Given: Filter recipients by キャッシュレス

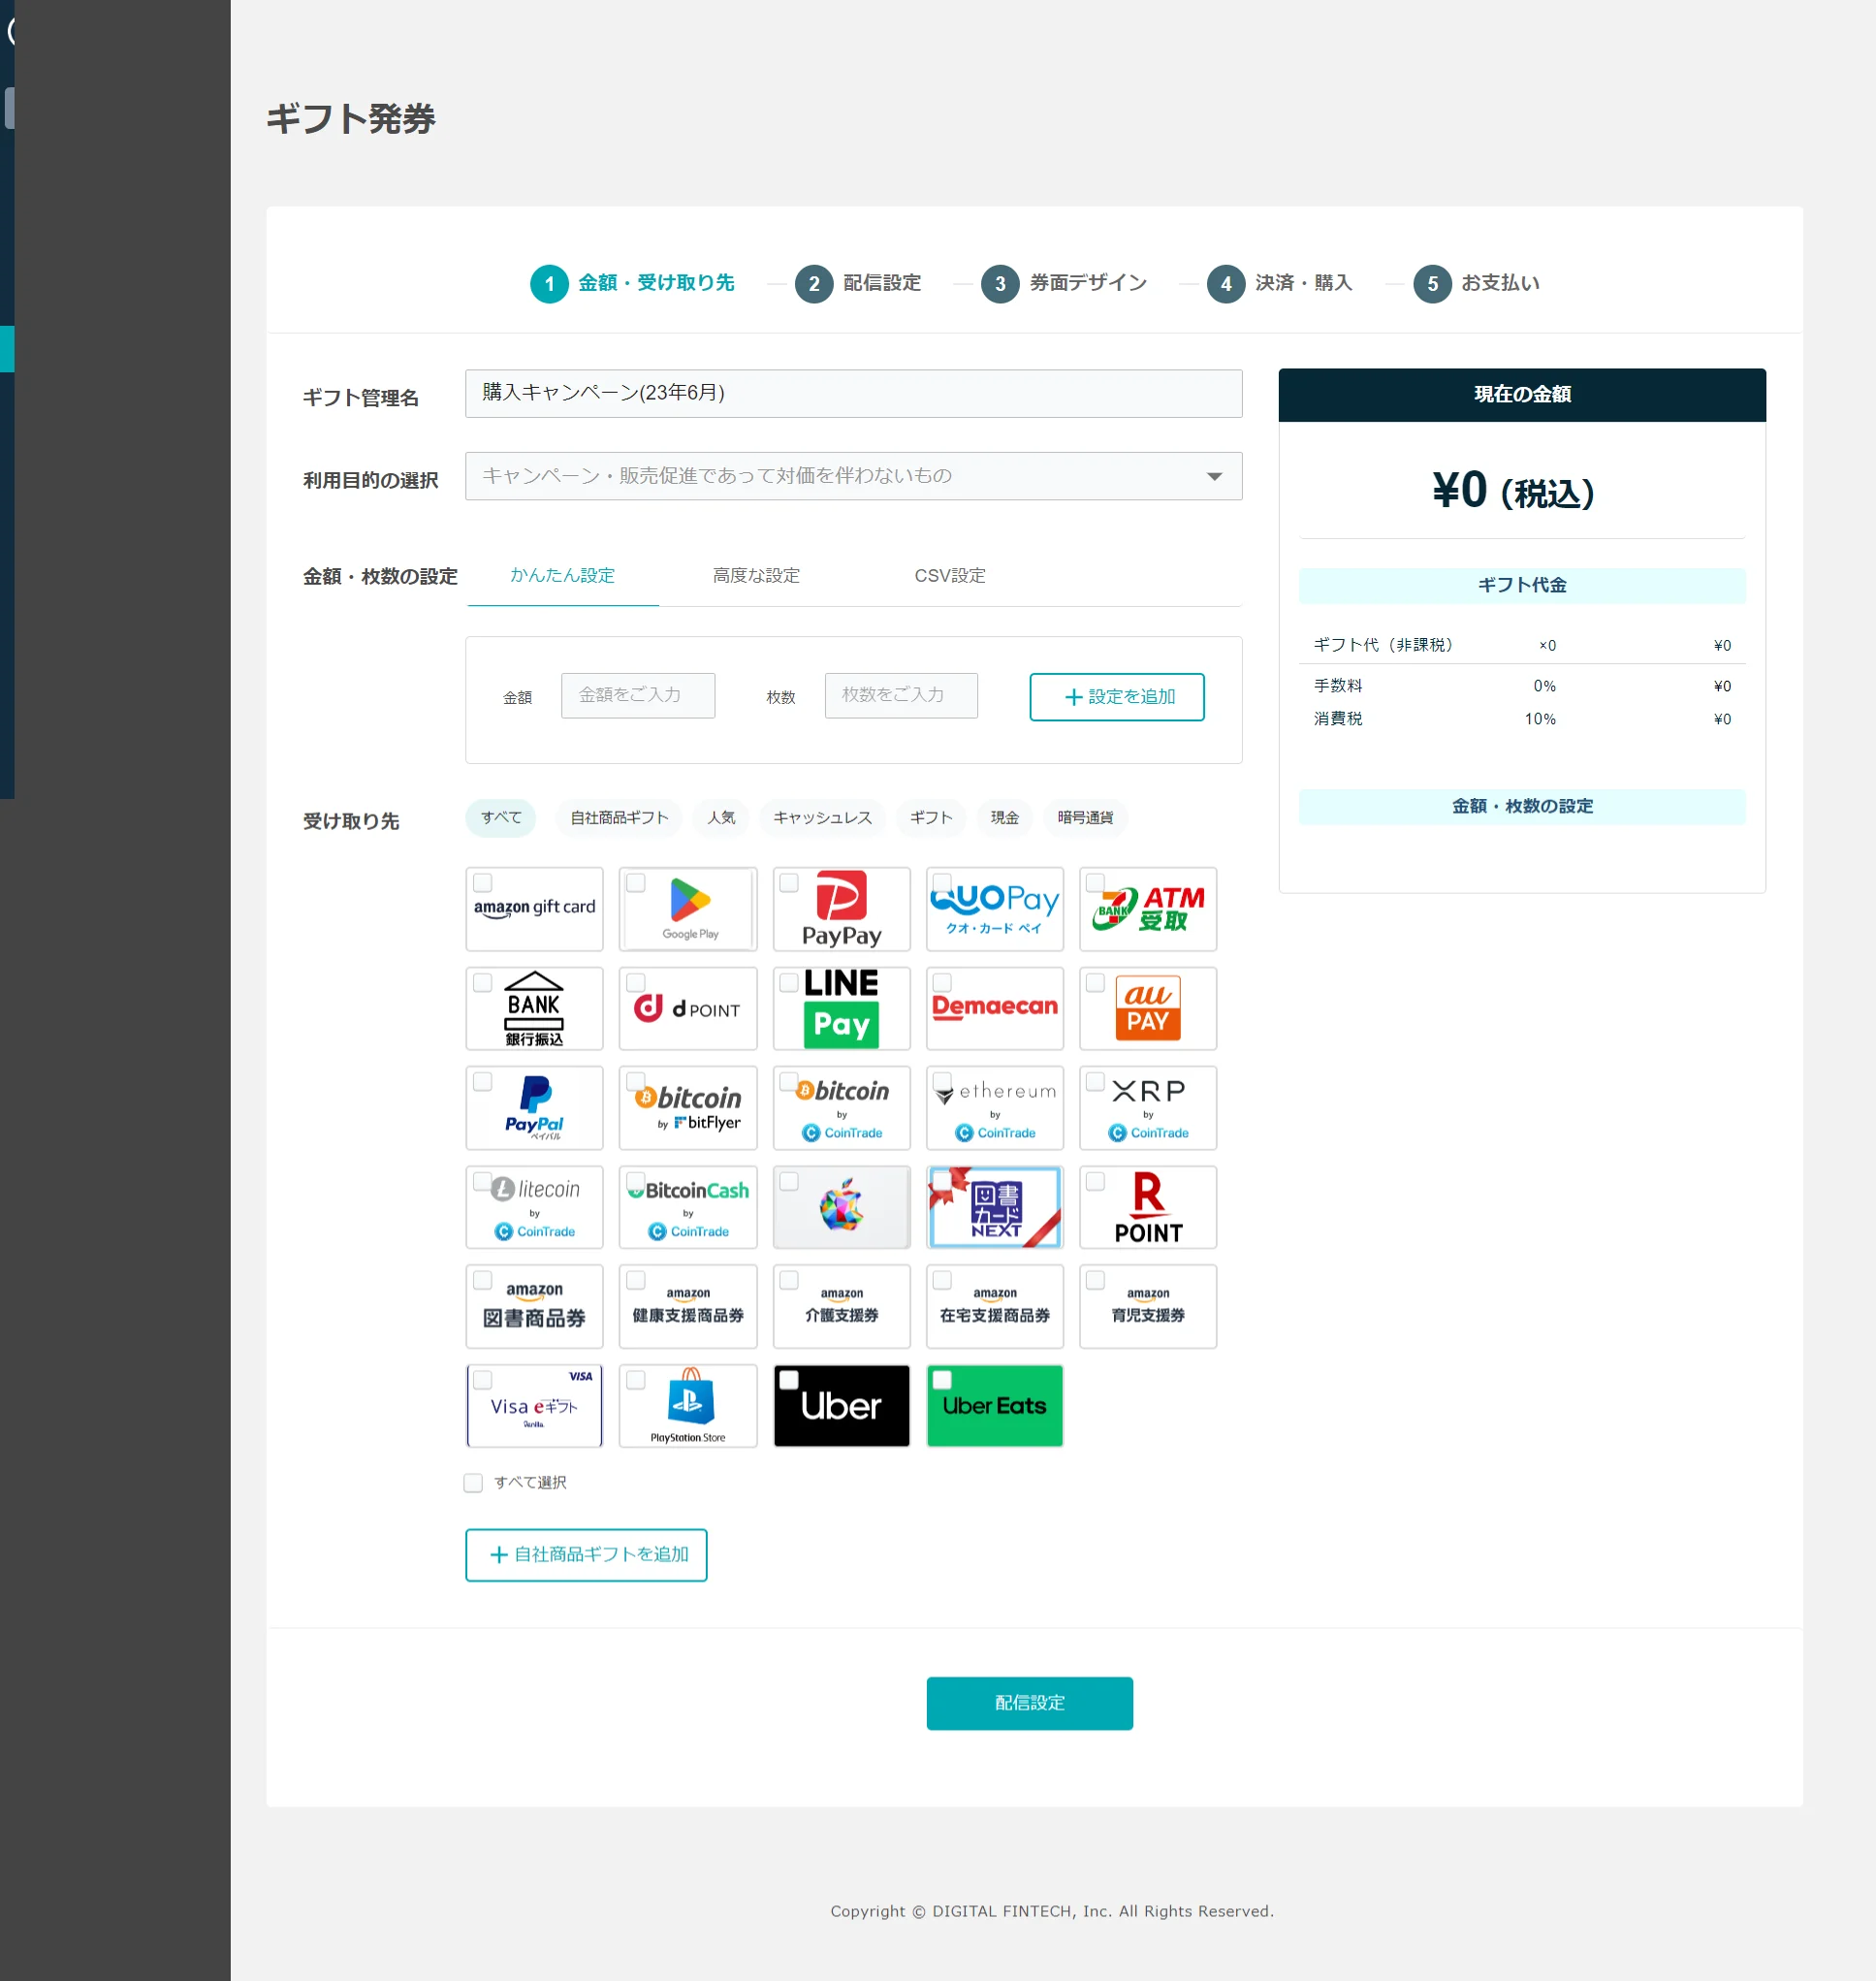Looking at the screenshot, I should [x=822, y=818].
